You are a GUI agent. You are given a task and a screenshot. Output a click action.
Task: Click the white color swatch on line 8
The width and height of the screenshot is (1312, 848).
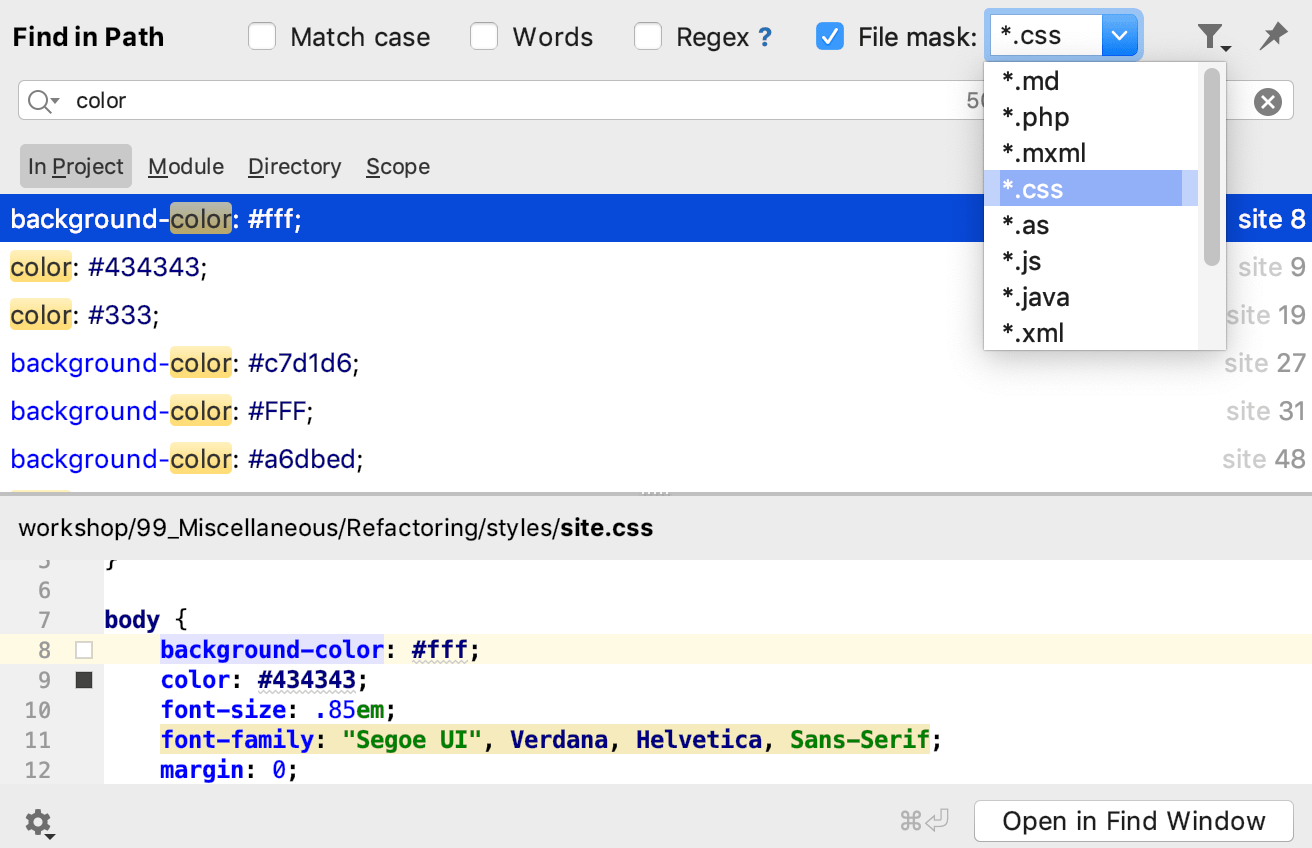pos(84,650)
